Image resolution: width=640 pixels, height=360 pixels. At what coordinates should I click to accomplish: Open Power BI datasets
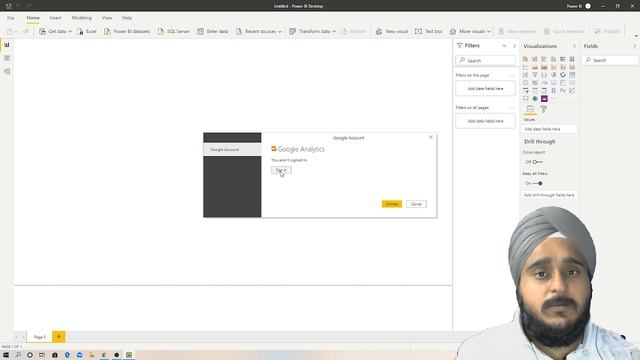coord(127,31)
